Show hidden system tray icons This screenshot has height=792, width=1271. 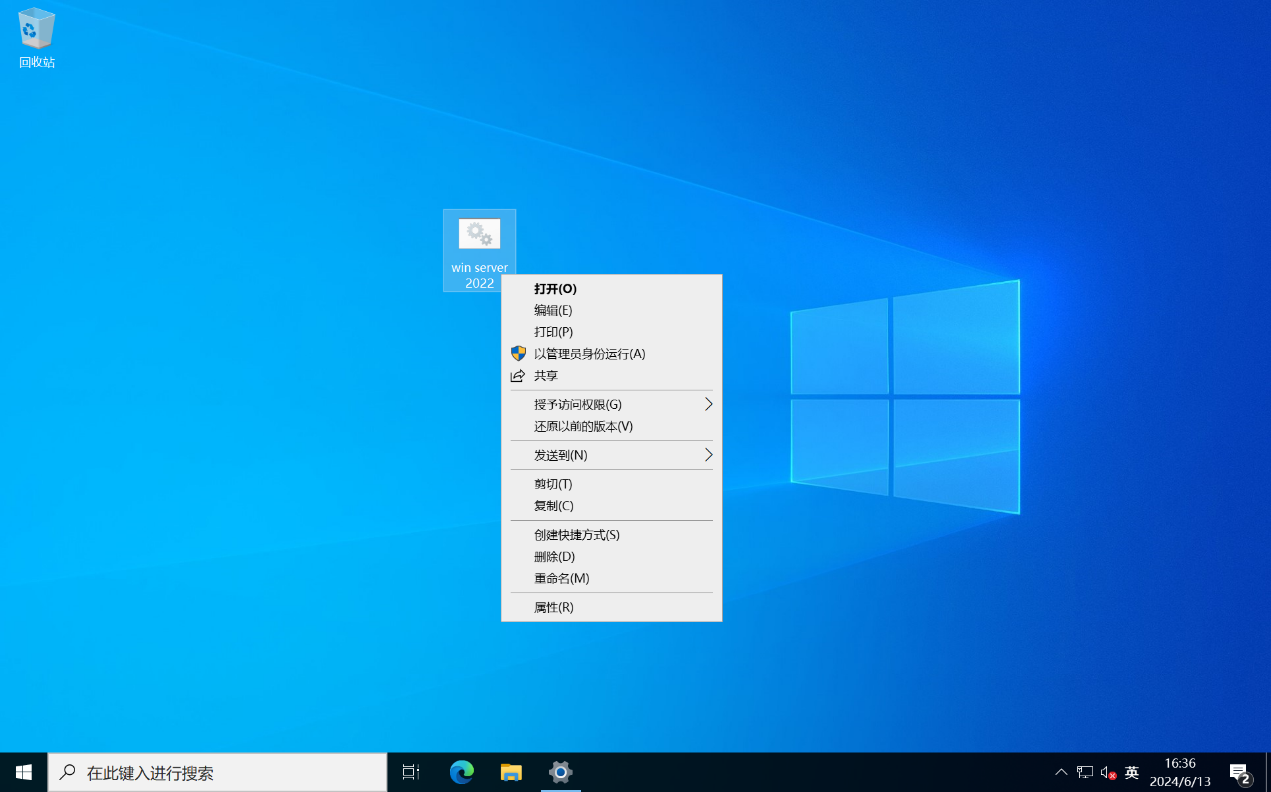1061,772
